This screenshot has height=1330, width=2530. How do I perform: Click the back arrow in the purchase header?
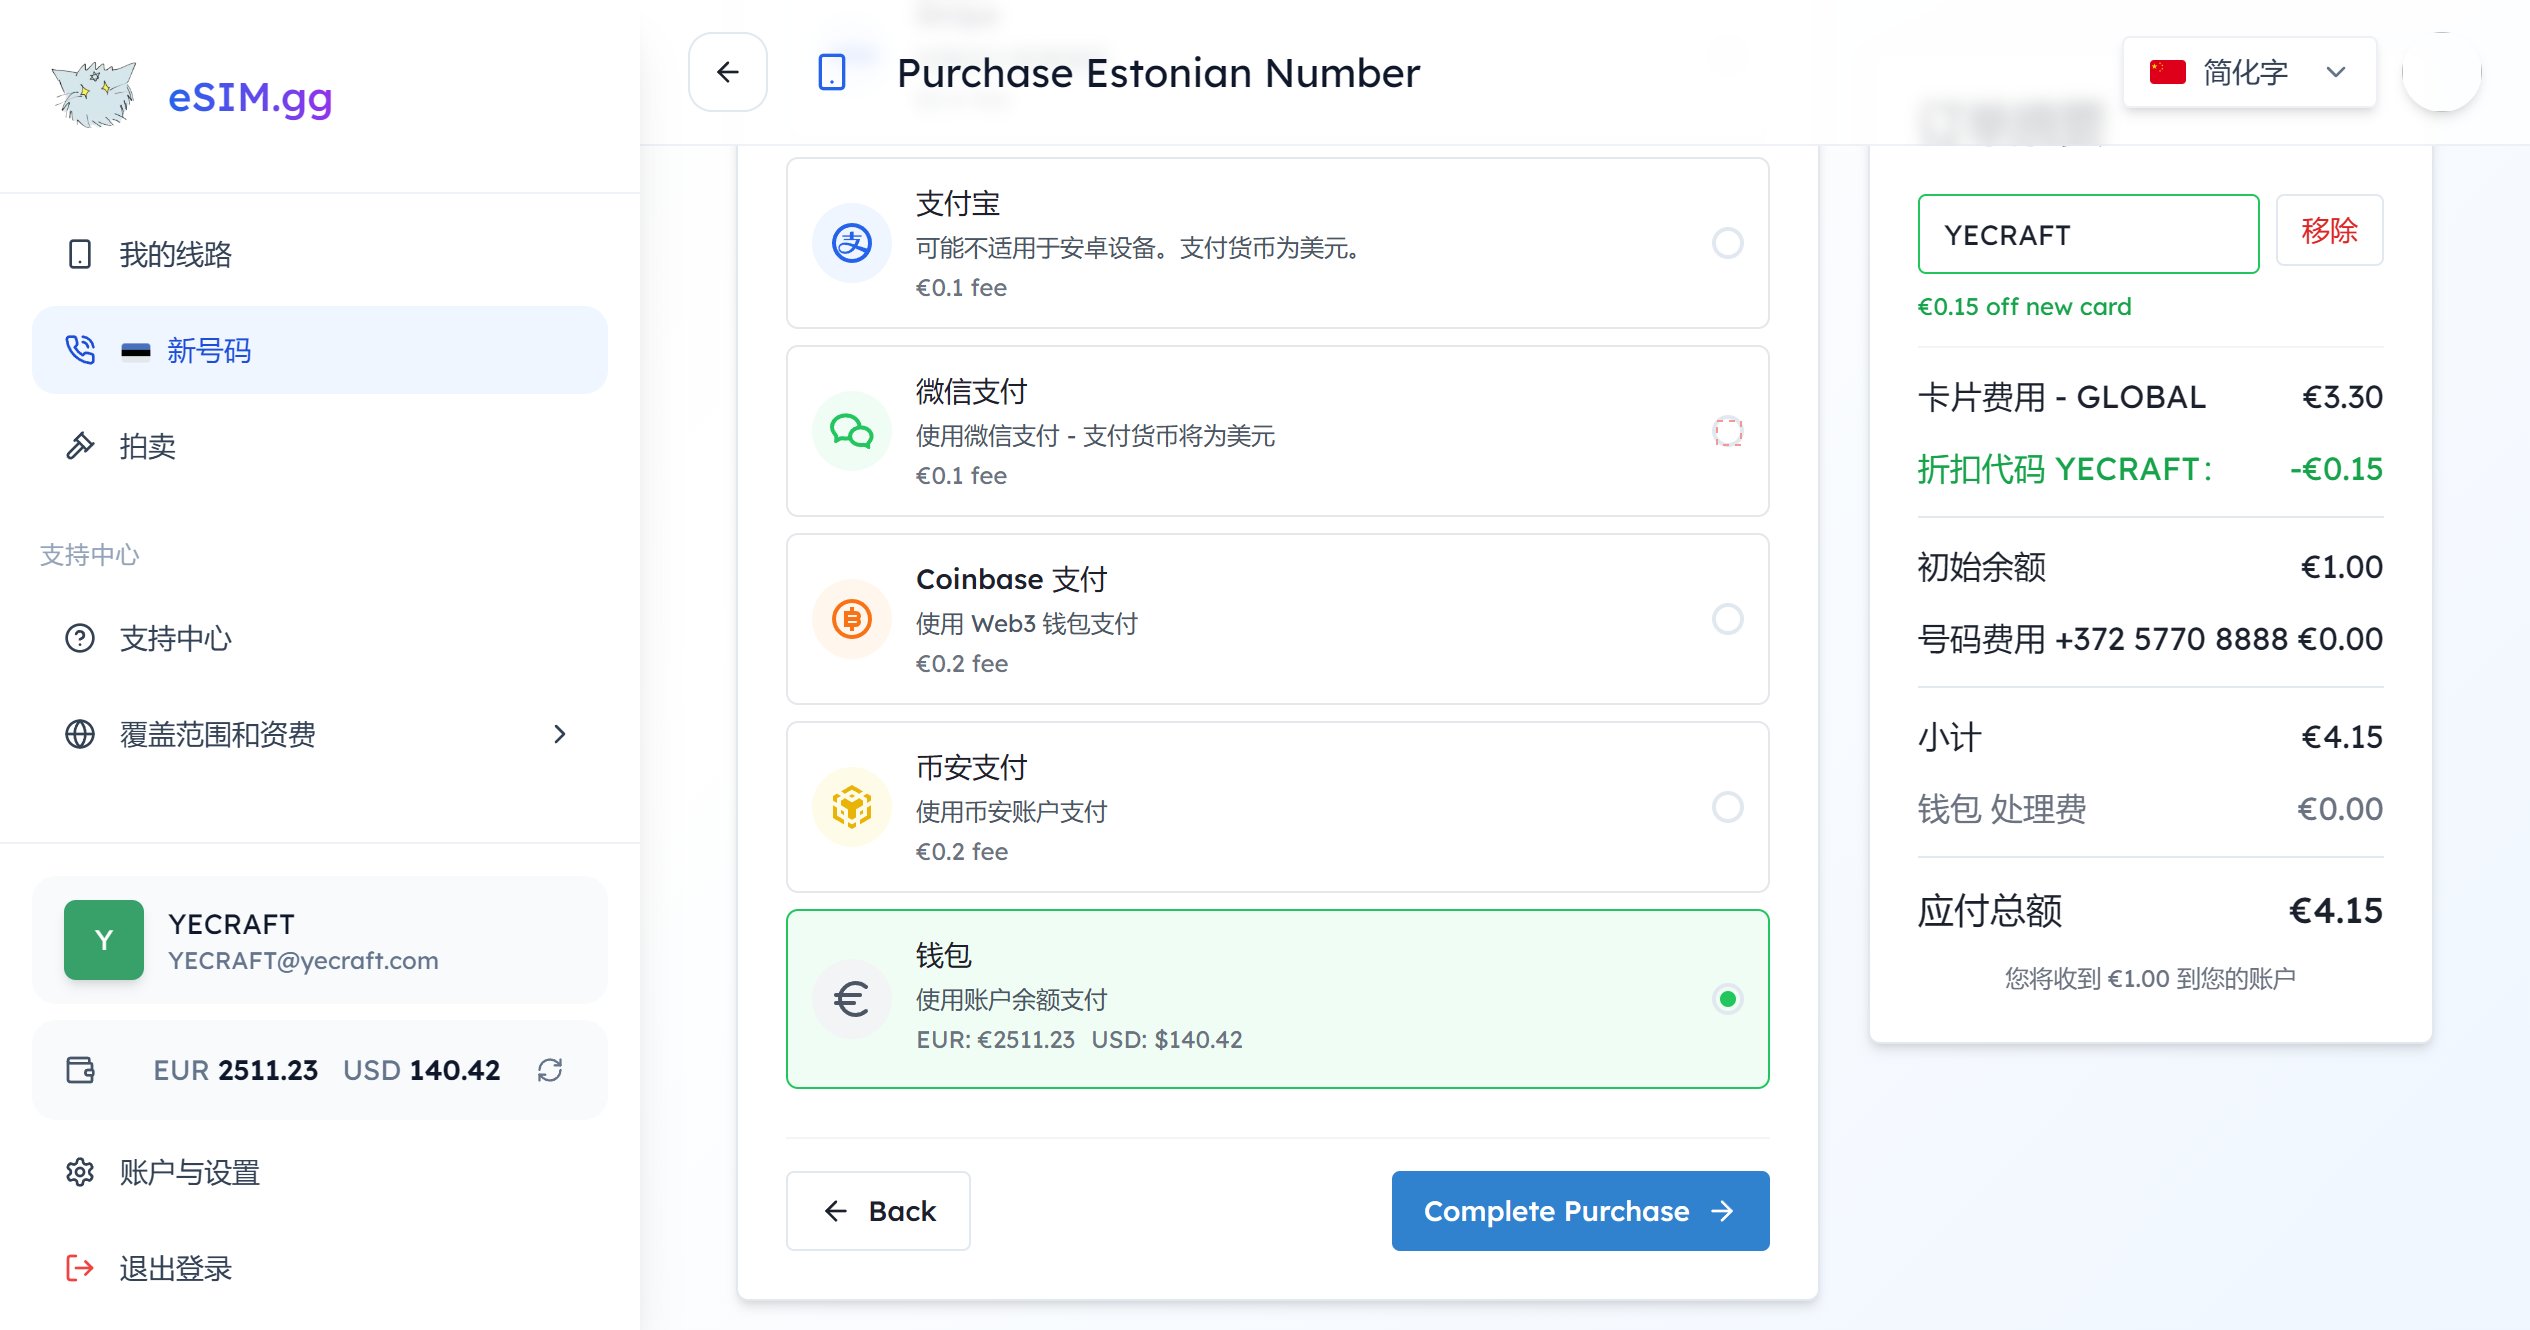pos(727,72)
